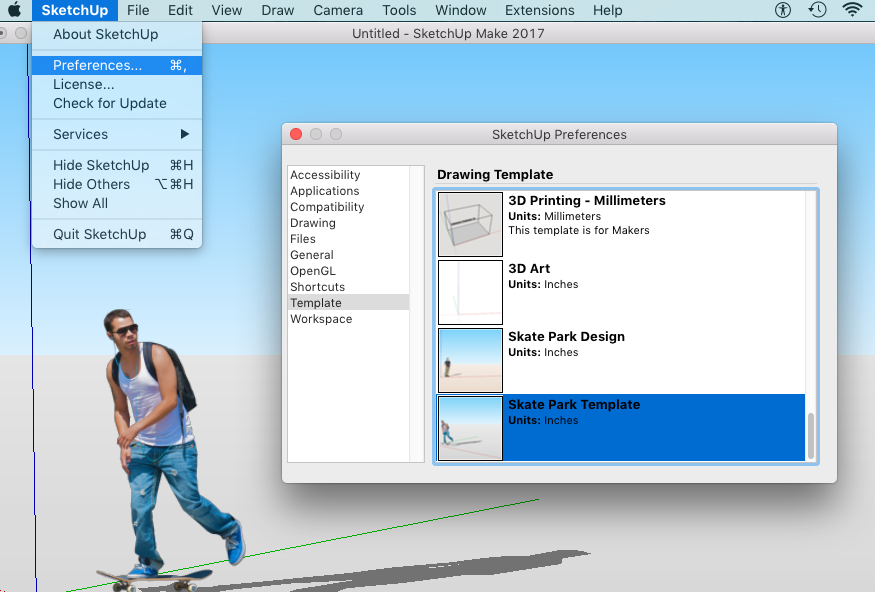Image resolution: width=875 pixels, height=592 pixels.
Task: Select Compatibility in preferences list
Action: point(348,207)
